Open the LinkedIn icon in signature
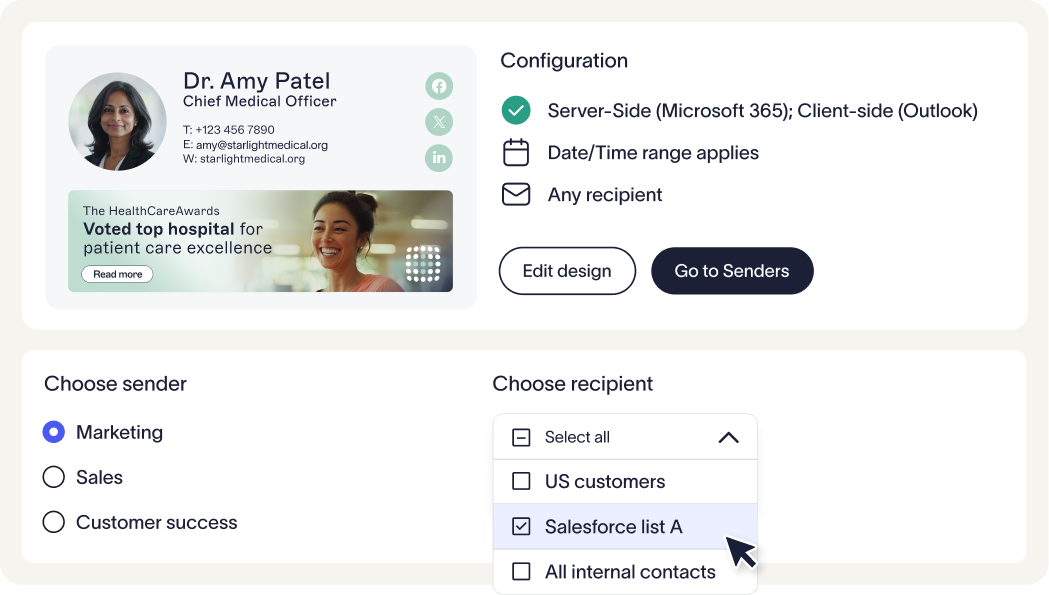The height and width of the screenshot is (595, 1049). tap(439, 158)
